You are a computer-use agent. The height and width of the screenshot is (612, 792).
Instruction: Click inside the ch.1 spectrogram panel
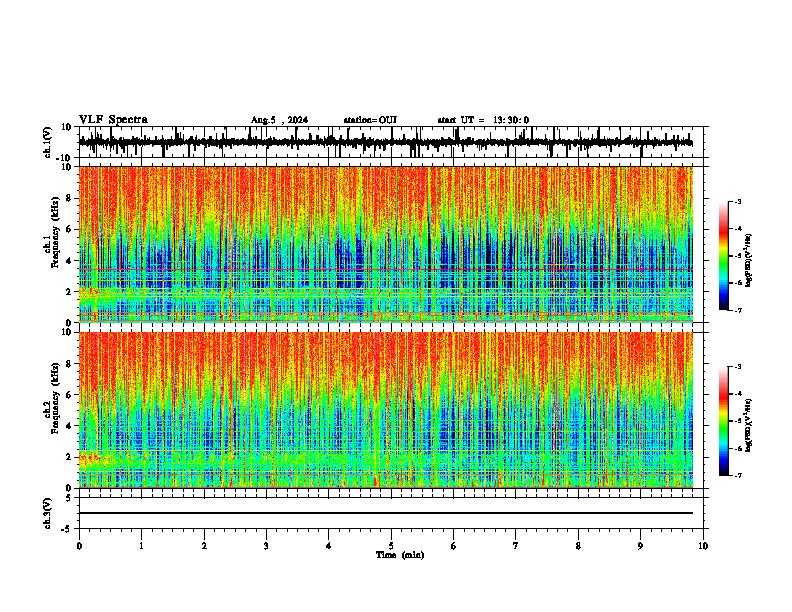386,244
